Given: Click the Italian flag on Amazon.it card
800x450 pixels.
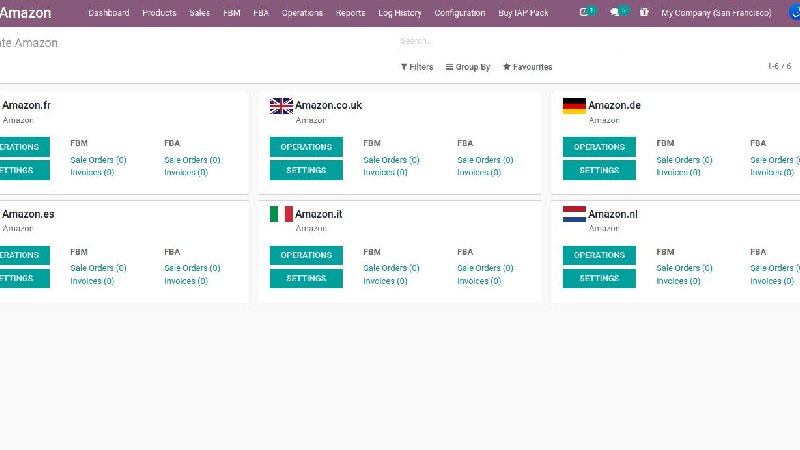Looking at the screenshot, I should coord(281,214).
